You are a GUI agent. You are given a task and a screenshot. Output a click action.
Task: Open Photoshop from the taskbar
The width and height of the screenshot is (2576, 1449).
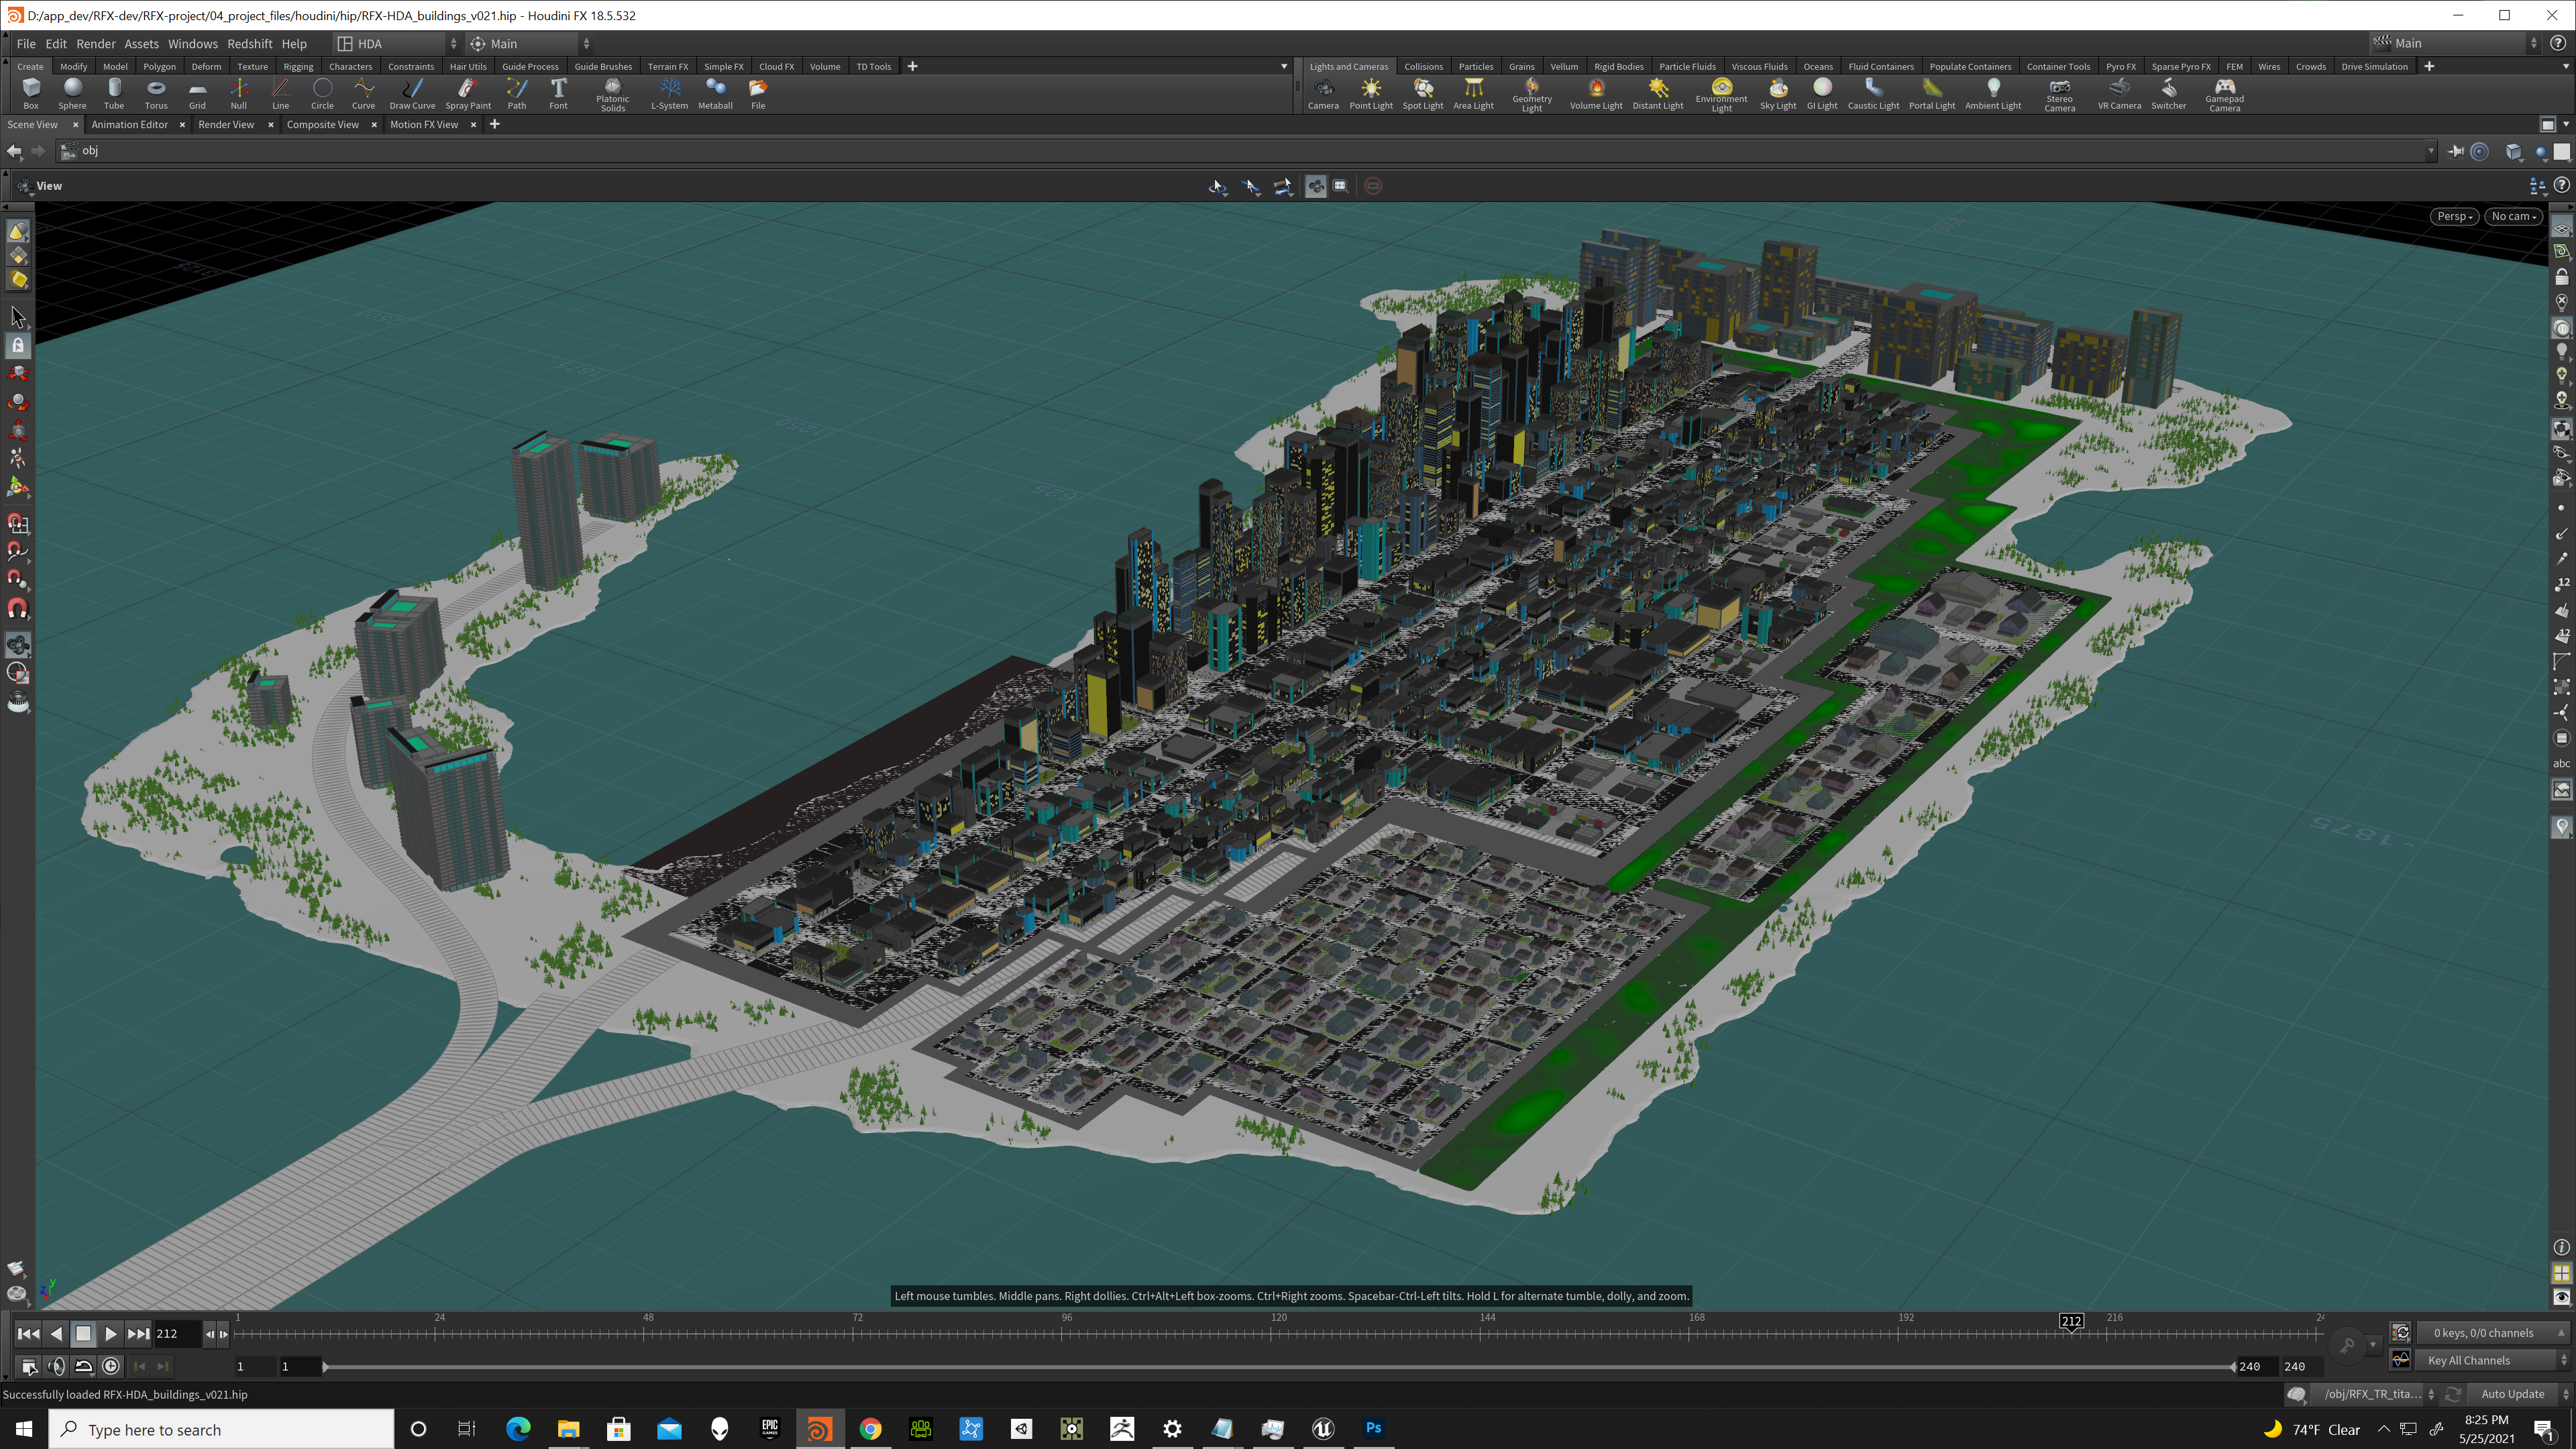tap(1373, 1428)
